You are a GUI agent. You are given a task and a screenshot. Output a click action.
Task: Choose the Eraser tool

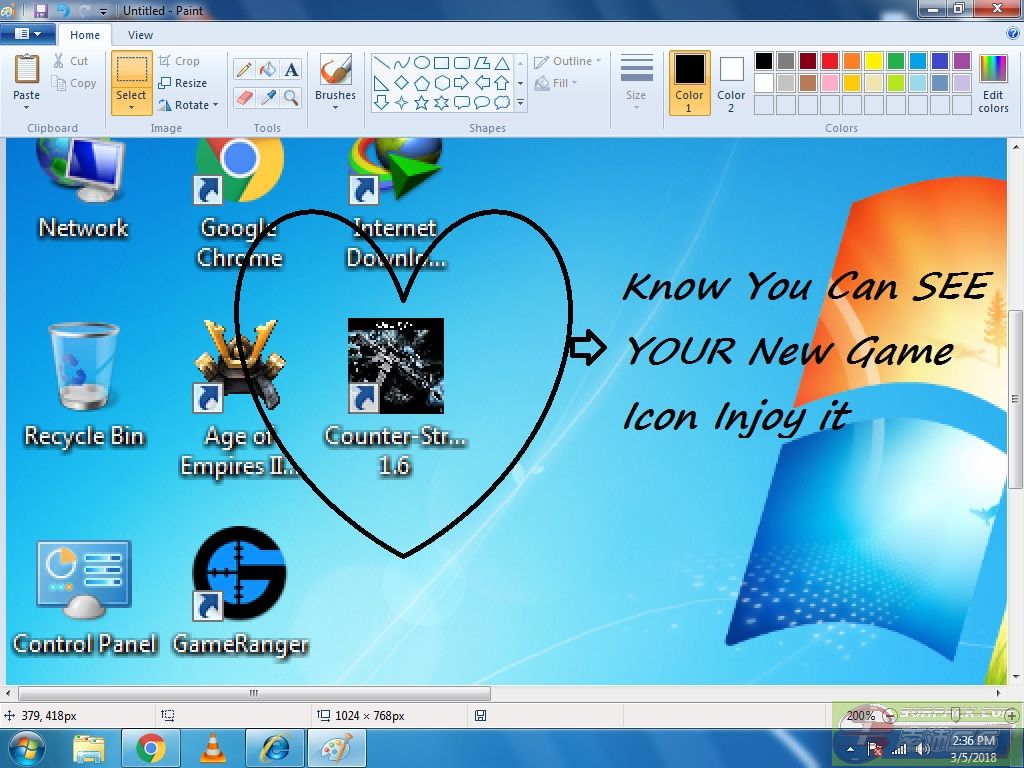(x=243, y=97)
